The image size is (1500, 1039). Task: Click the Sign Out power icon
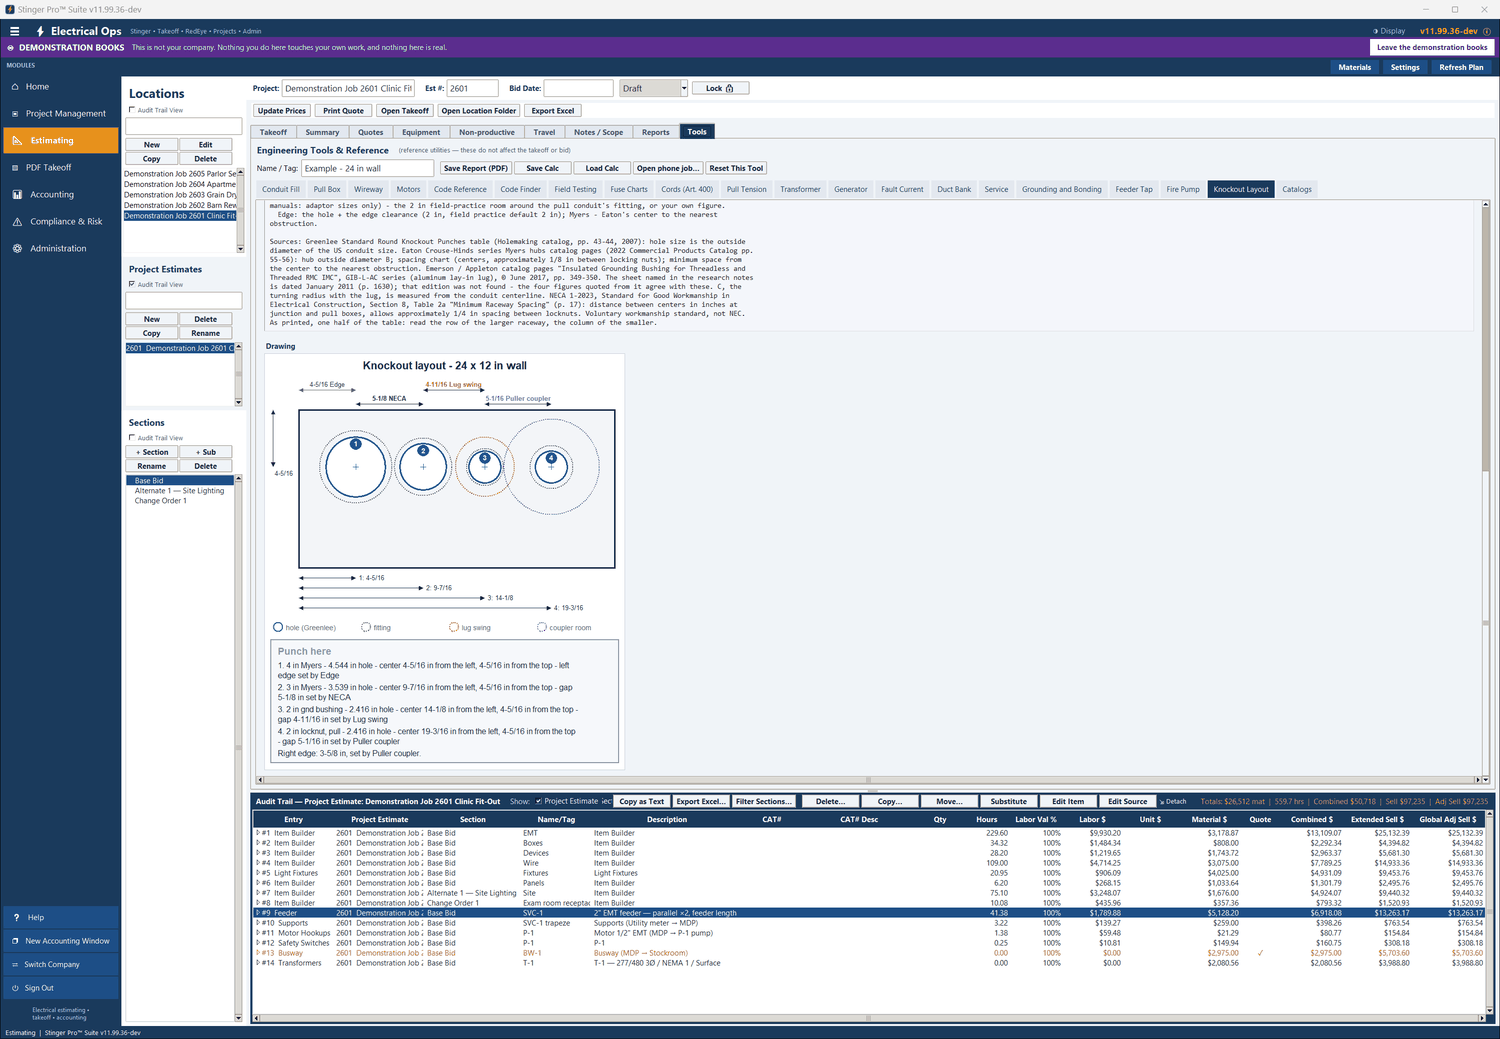pyautogui.click(x=16, y=988)
